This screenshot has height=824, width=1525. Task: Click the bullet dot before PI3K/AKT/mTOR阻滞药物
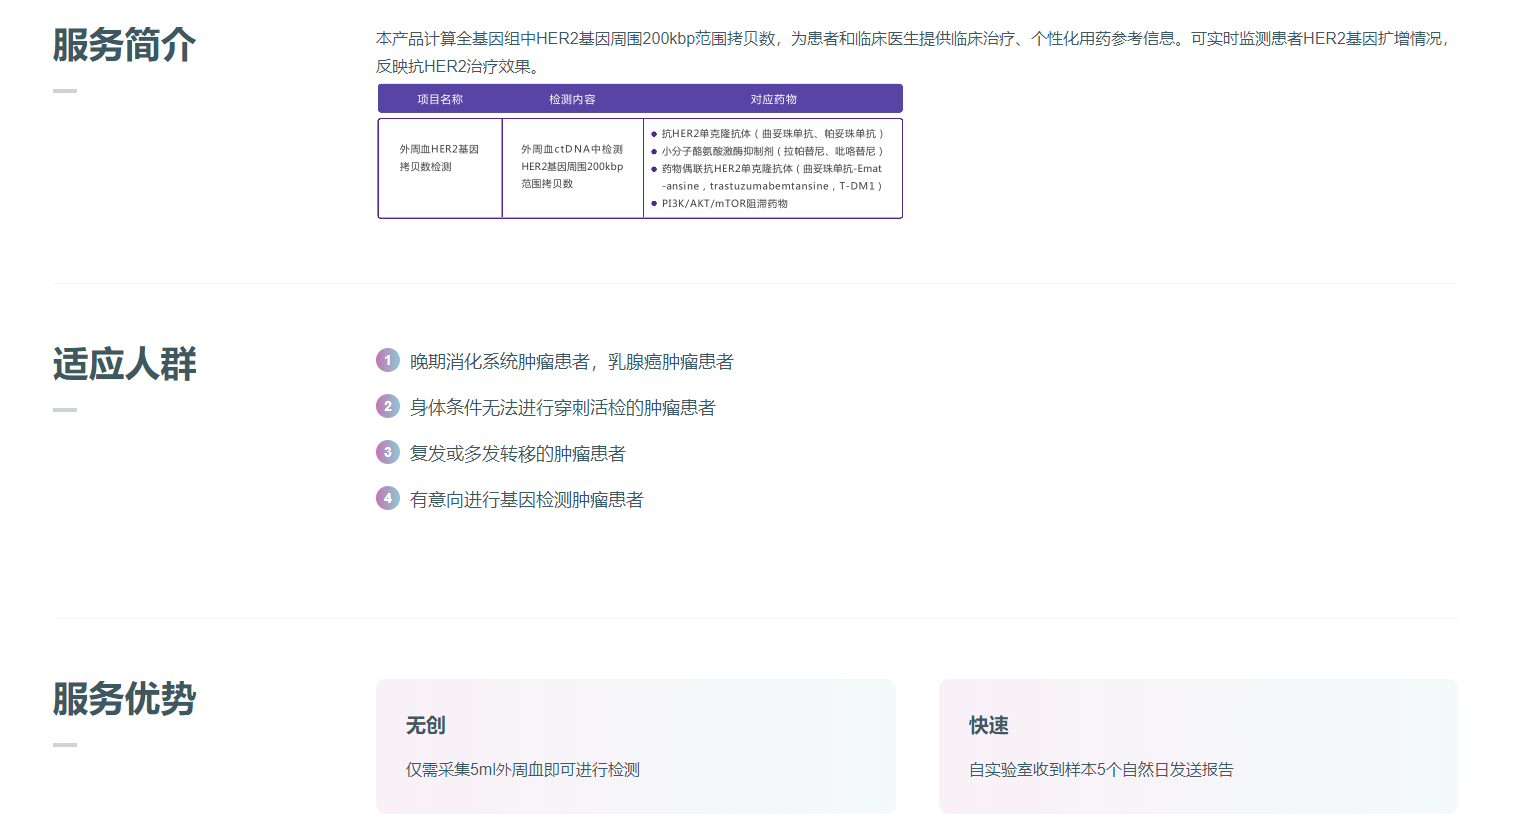654,204
